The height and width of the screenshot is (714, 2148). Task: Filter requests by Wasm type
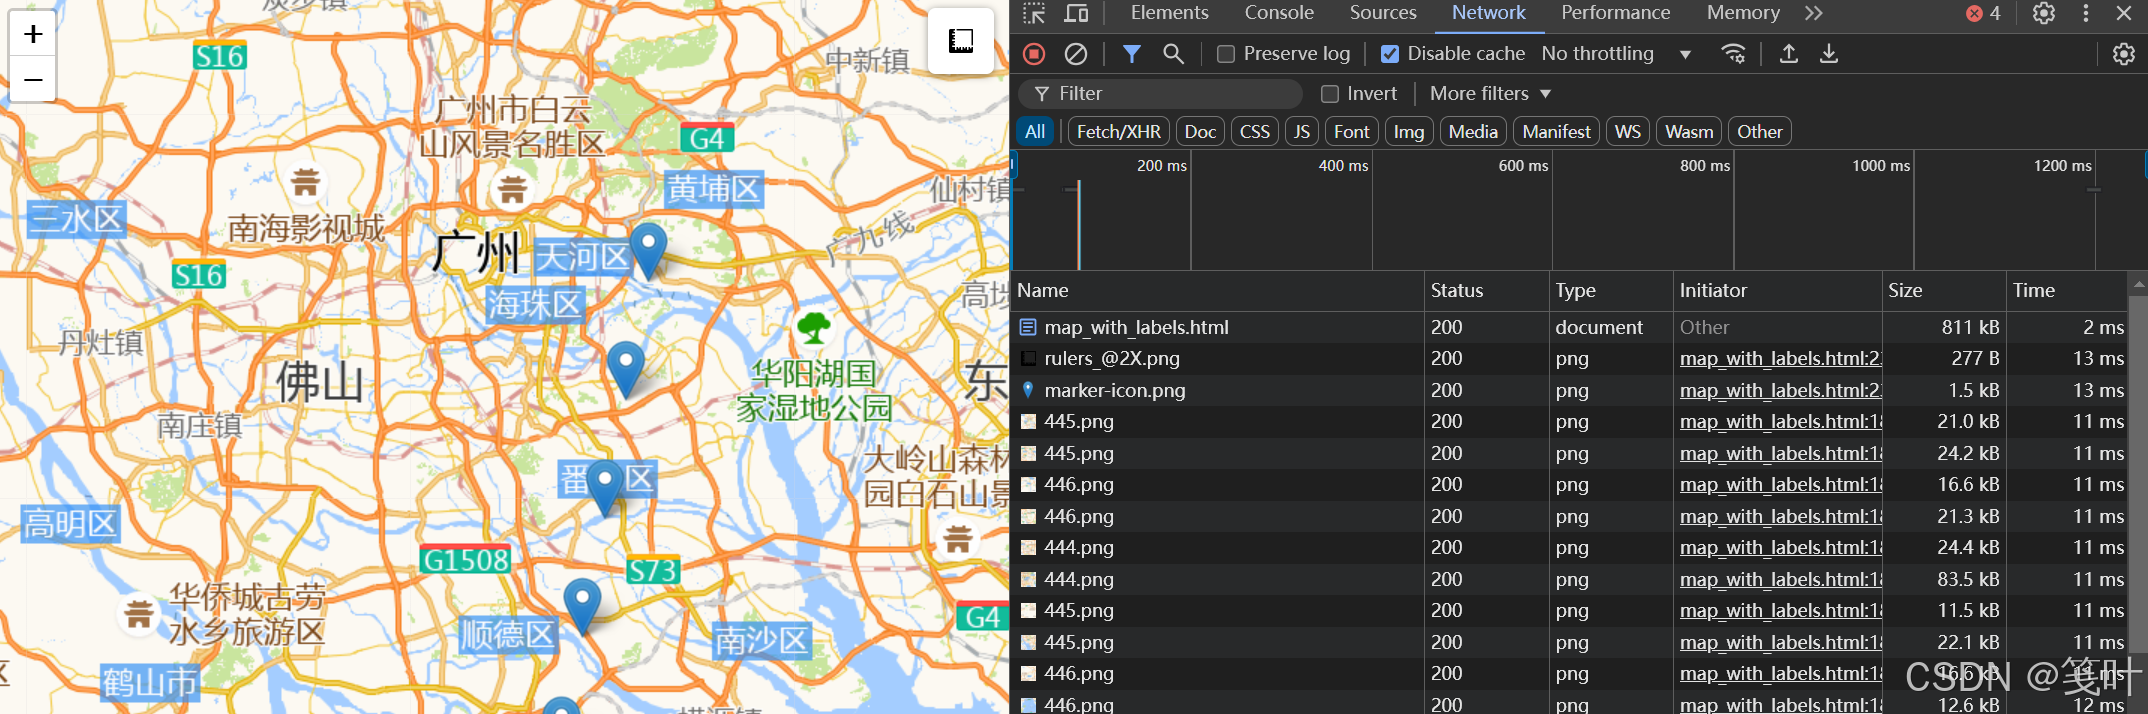1689,132
